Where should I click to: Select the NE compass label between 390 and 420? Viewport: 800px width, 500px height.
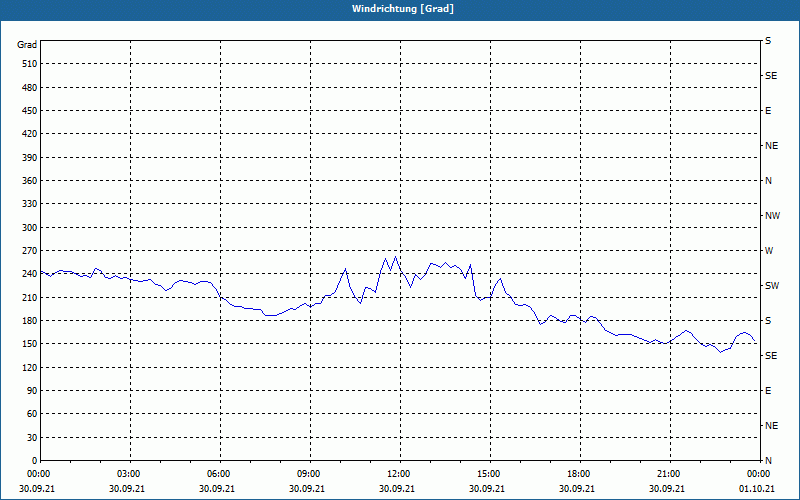[771, 146]
